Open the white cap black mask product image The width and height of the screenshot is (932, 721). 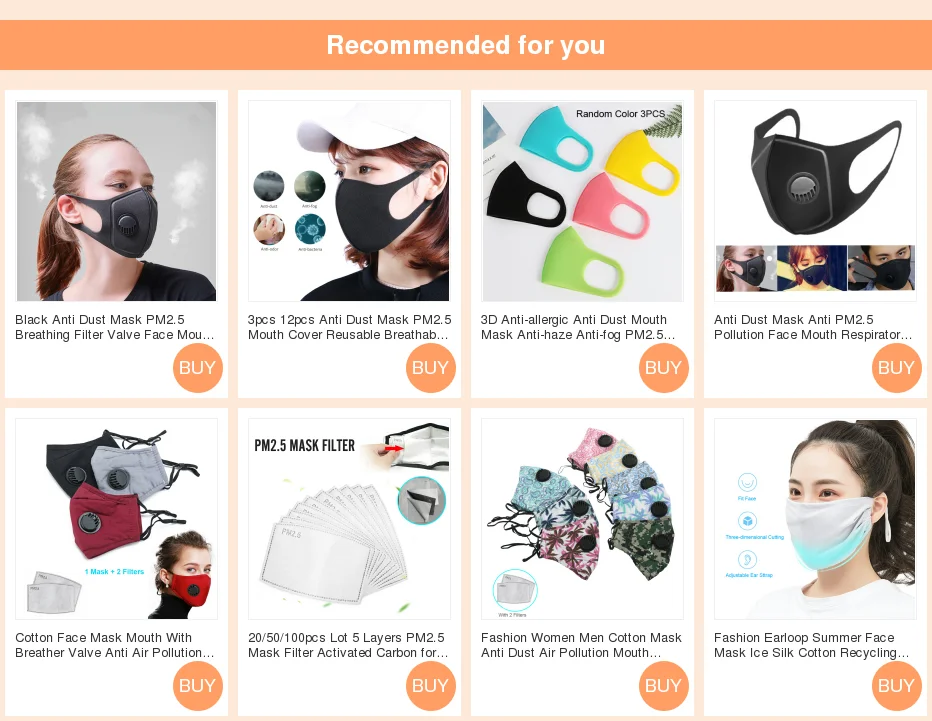pos(350,201)
